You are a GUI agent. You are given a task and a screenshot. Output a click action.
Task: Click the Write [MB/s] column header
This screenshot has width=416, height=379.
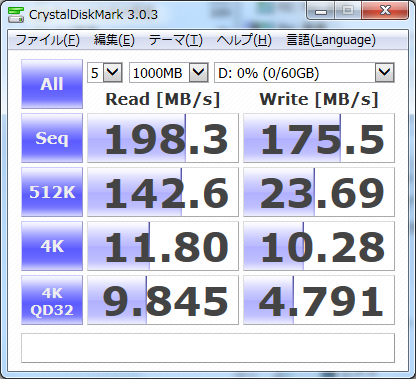click(x=319, y=99)
